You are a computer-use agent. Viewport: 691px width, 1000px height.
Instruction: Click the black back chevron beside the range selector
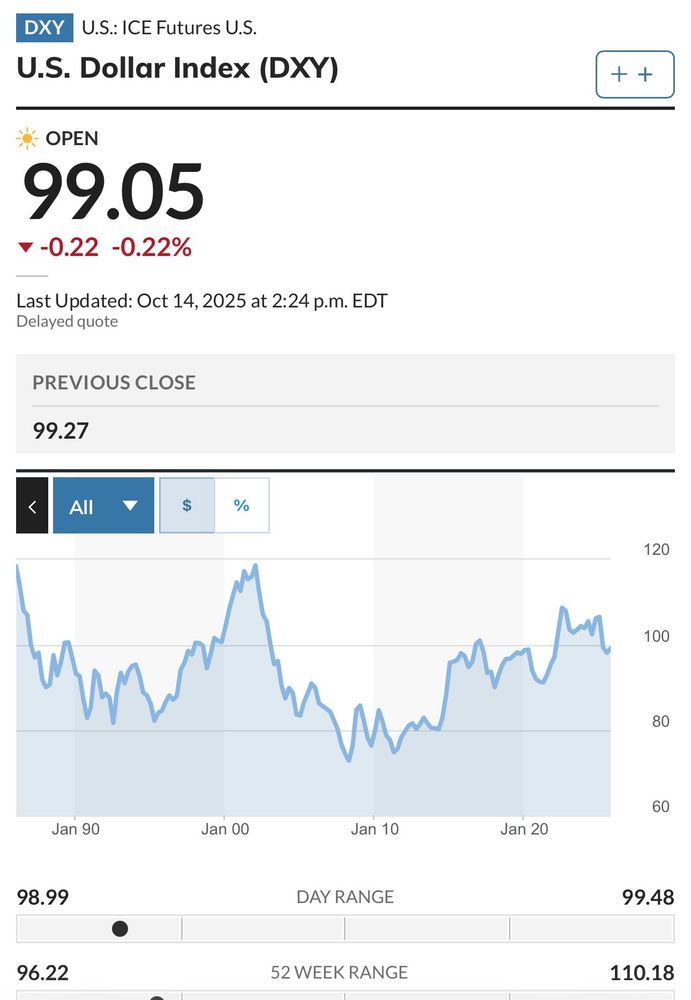point(32,505)
